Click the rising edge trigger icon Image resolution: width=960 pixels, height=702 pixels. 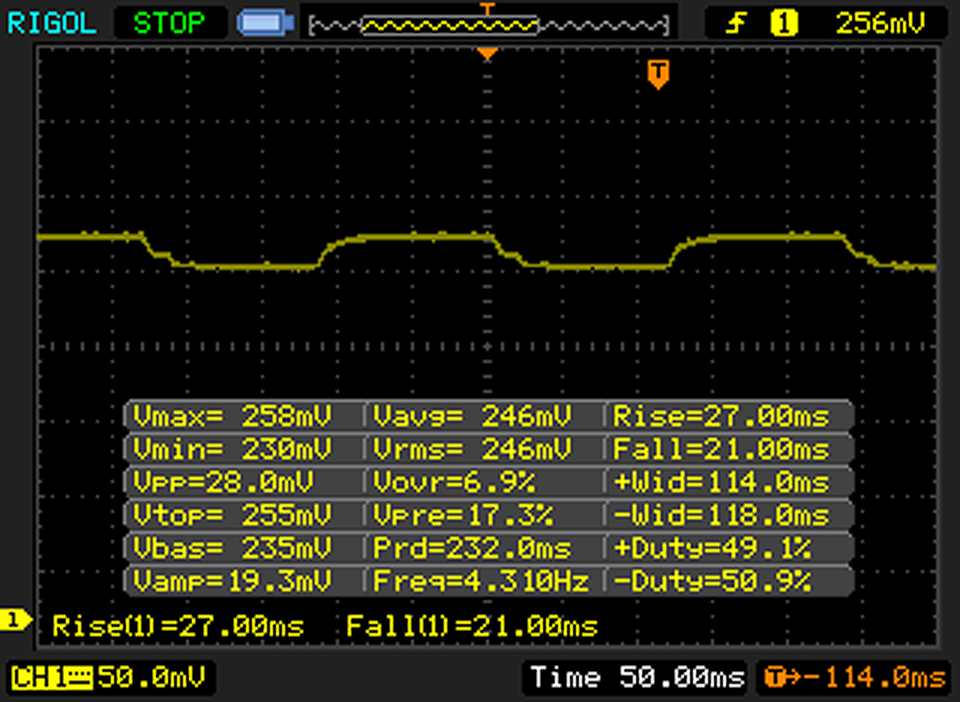pos(736,23)
